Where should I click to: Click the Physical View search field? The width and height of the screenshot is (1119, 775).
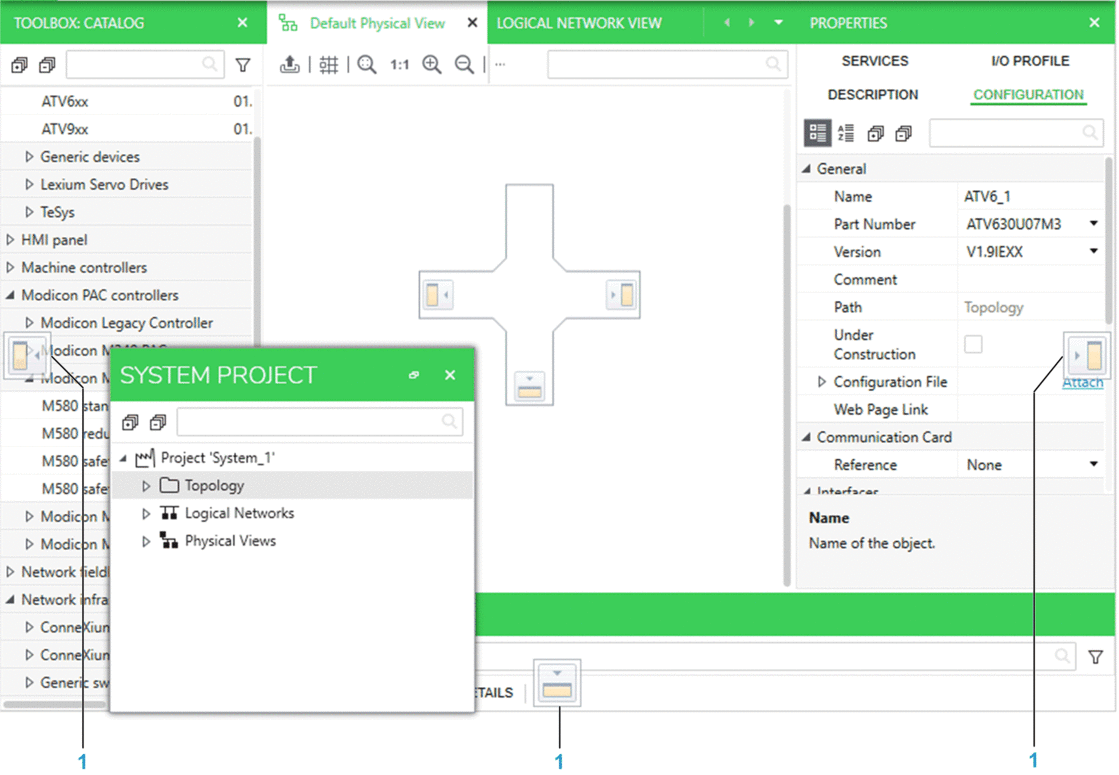668,64
